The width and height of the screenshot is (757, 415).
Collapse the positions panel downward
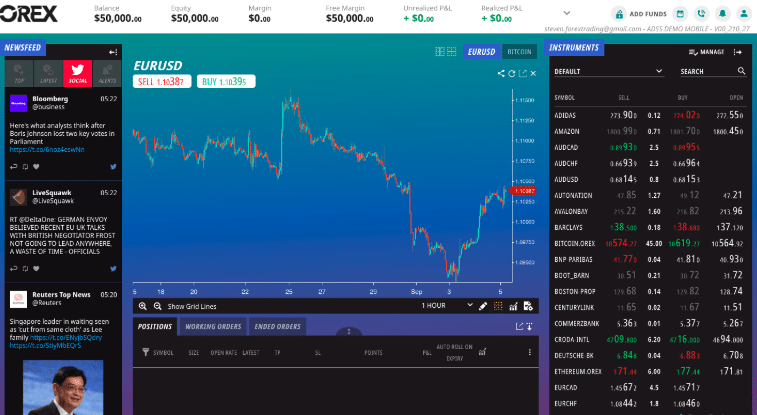530,327
